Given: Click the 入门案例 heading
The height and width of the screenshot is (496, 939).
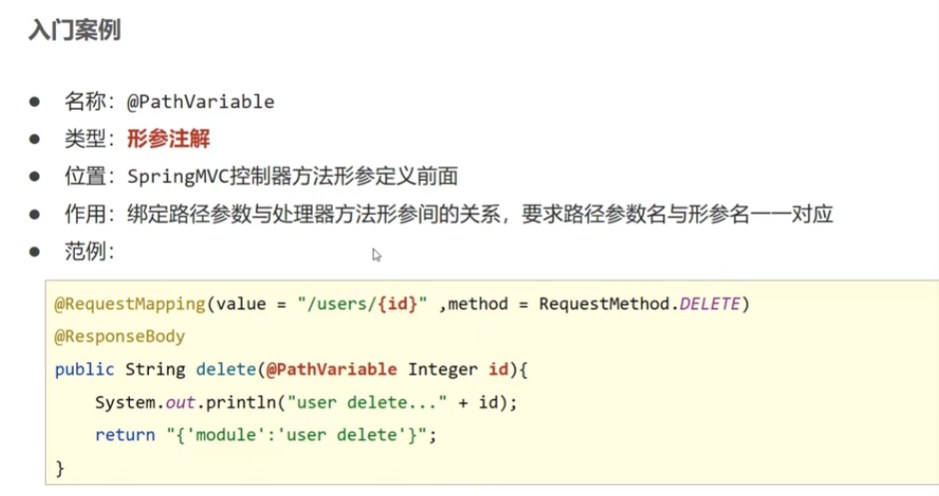Looking at the screenshot, I should pyautogui.click(x=75, y=30).
